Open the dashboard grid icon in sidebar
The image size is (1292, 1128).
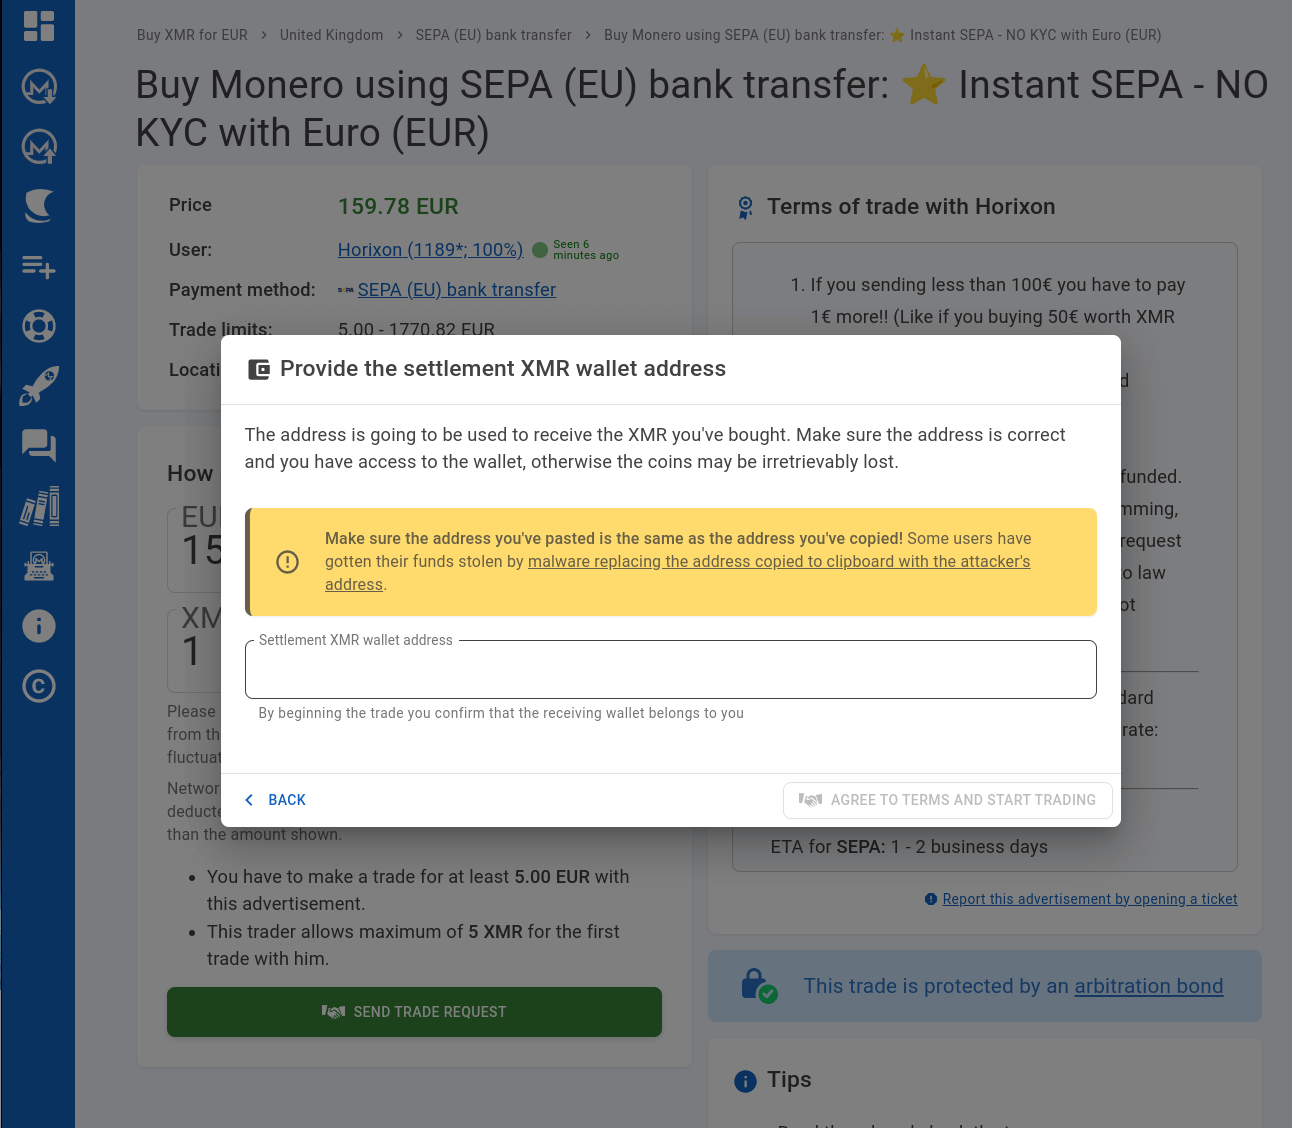pos(38,26)
